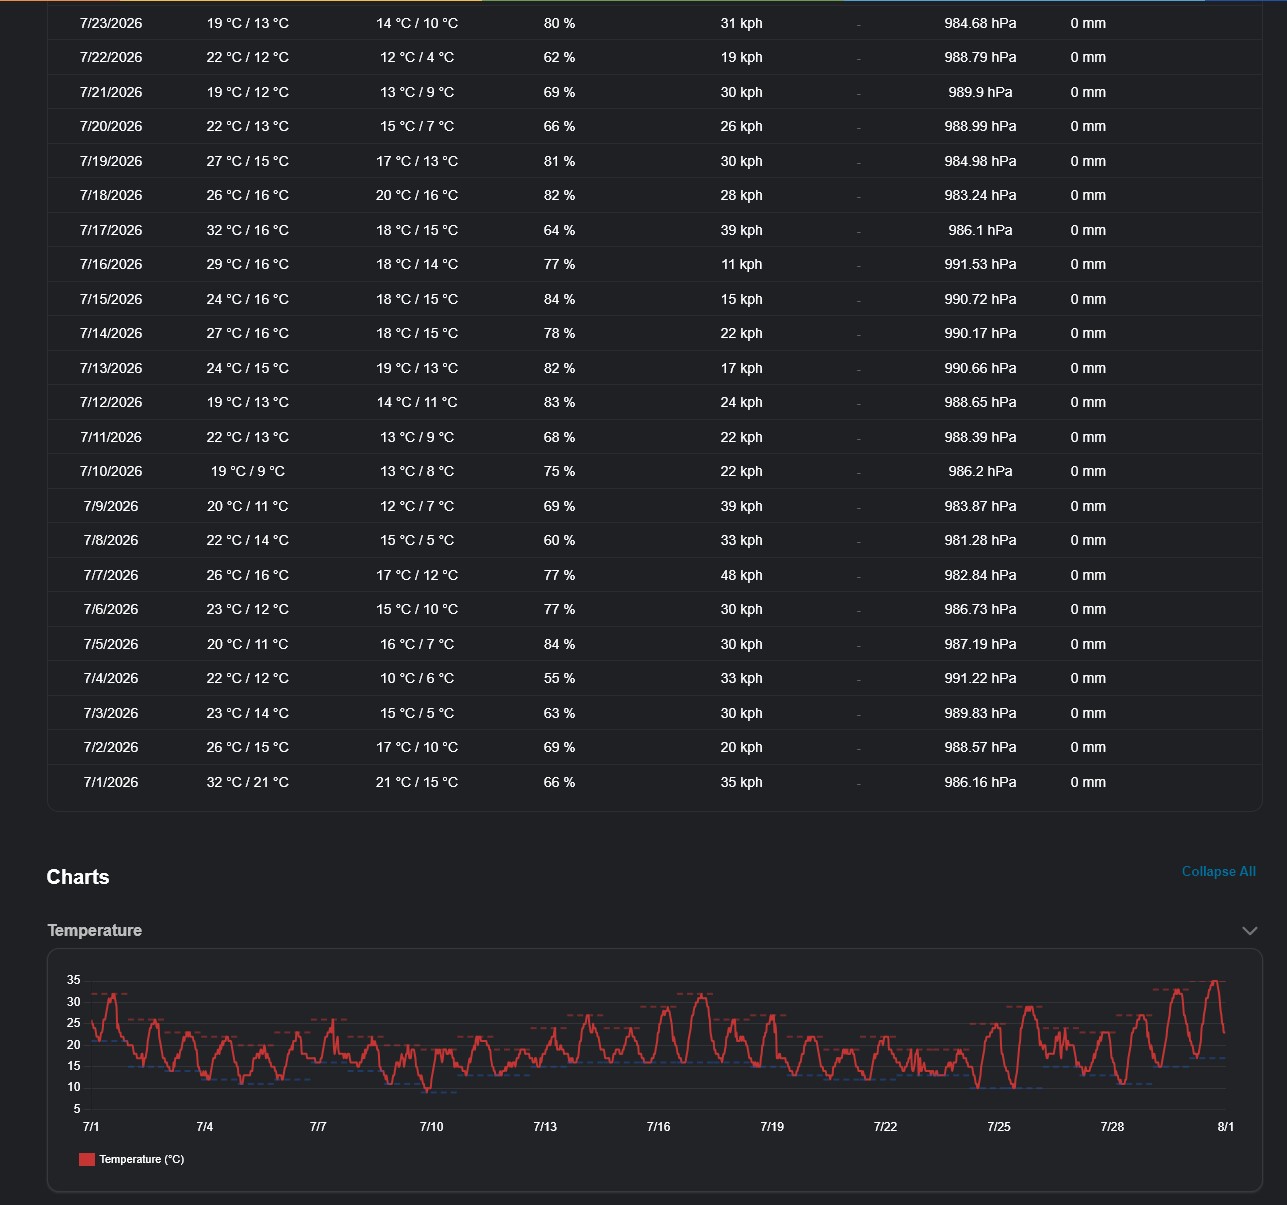Click the 984.98 hPa pressure value
The height and width of the screenshot is (1205, 1287).
point(980,161)
